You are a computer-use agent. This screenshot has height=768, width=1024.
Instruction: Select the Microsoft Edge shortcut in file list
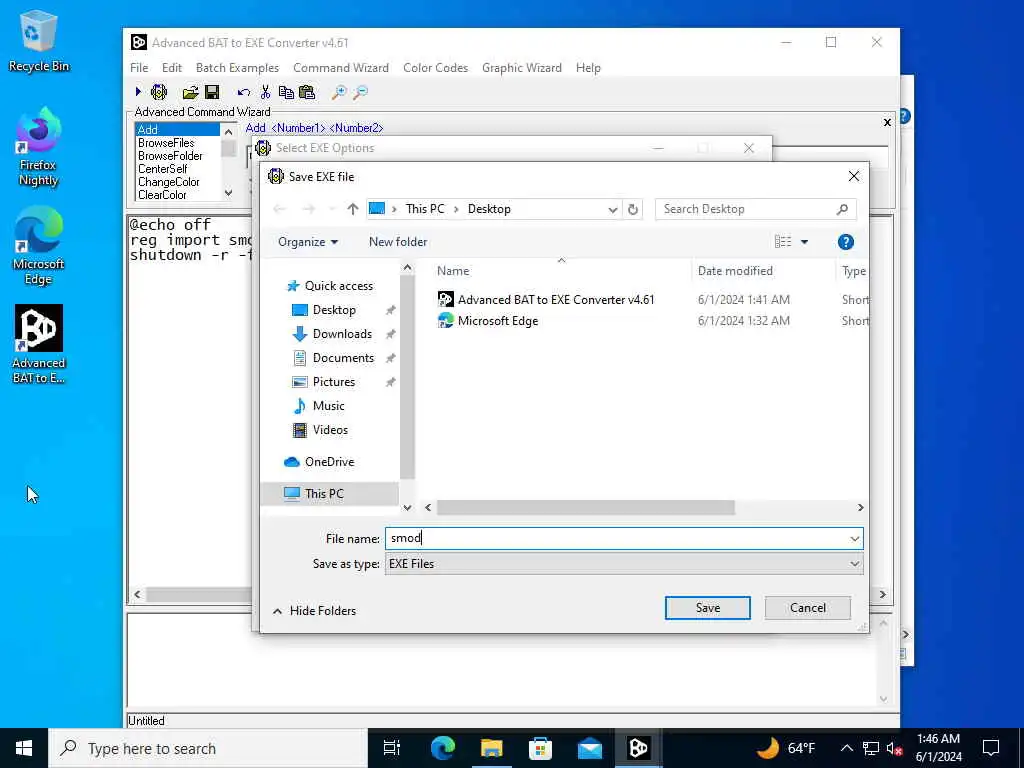tap(498, 321)
